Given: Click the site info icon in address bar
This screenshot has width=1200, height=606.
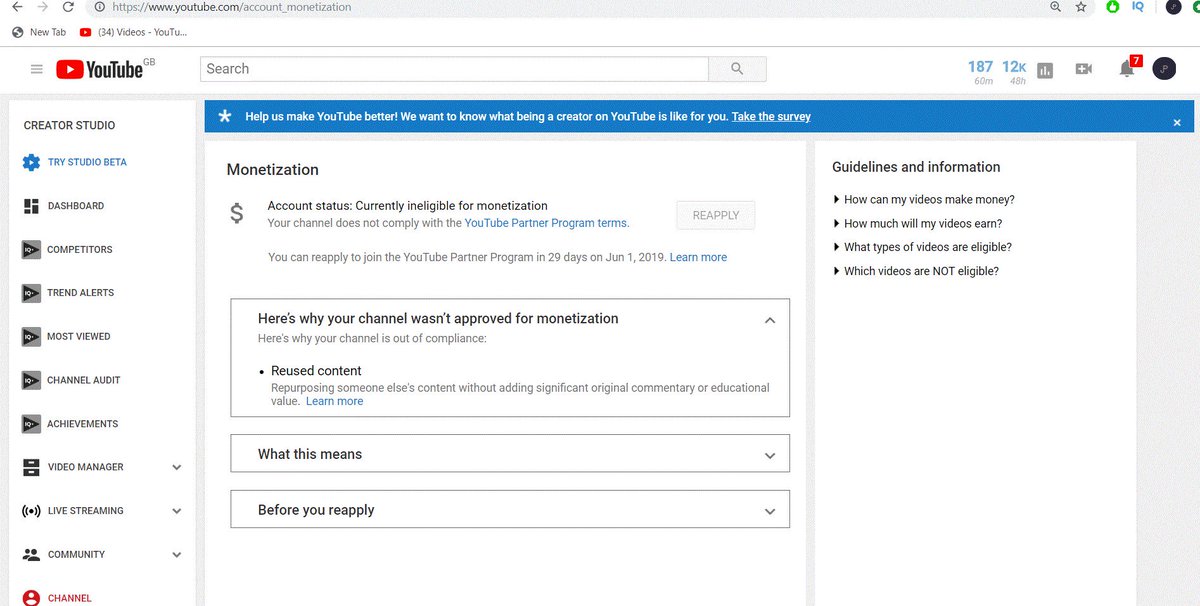Looking at the screenshot, I should 98,6.
